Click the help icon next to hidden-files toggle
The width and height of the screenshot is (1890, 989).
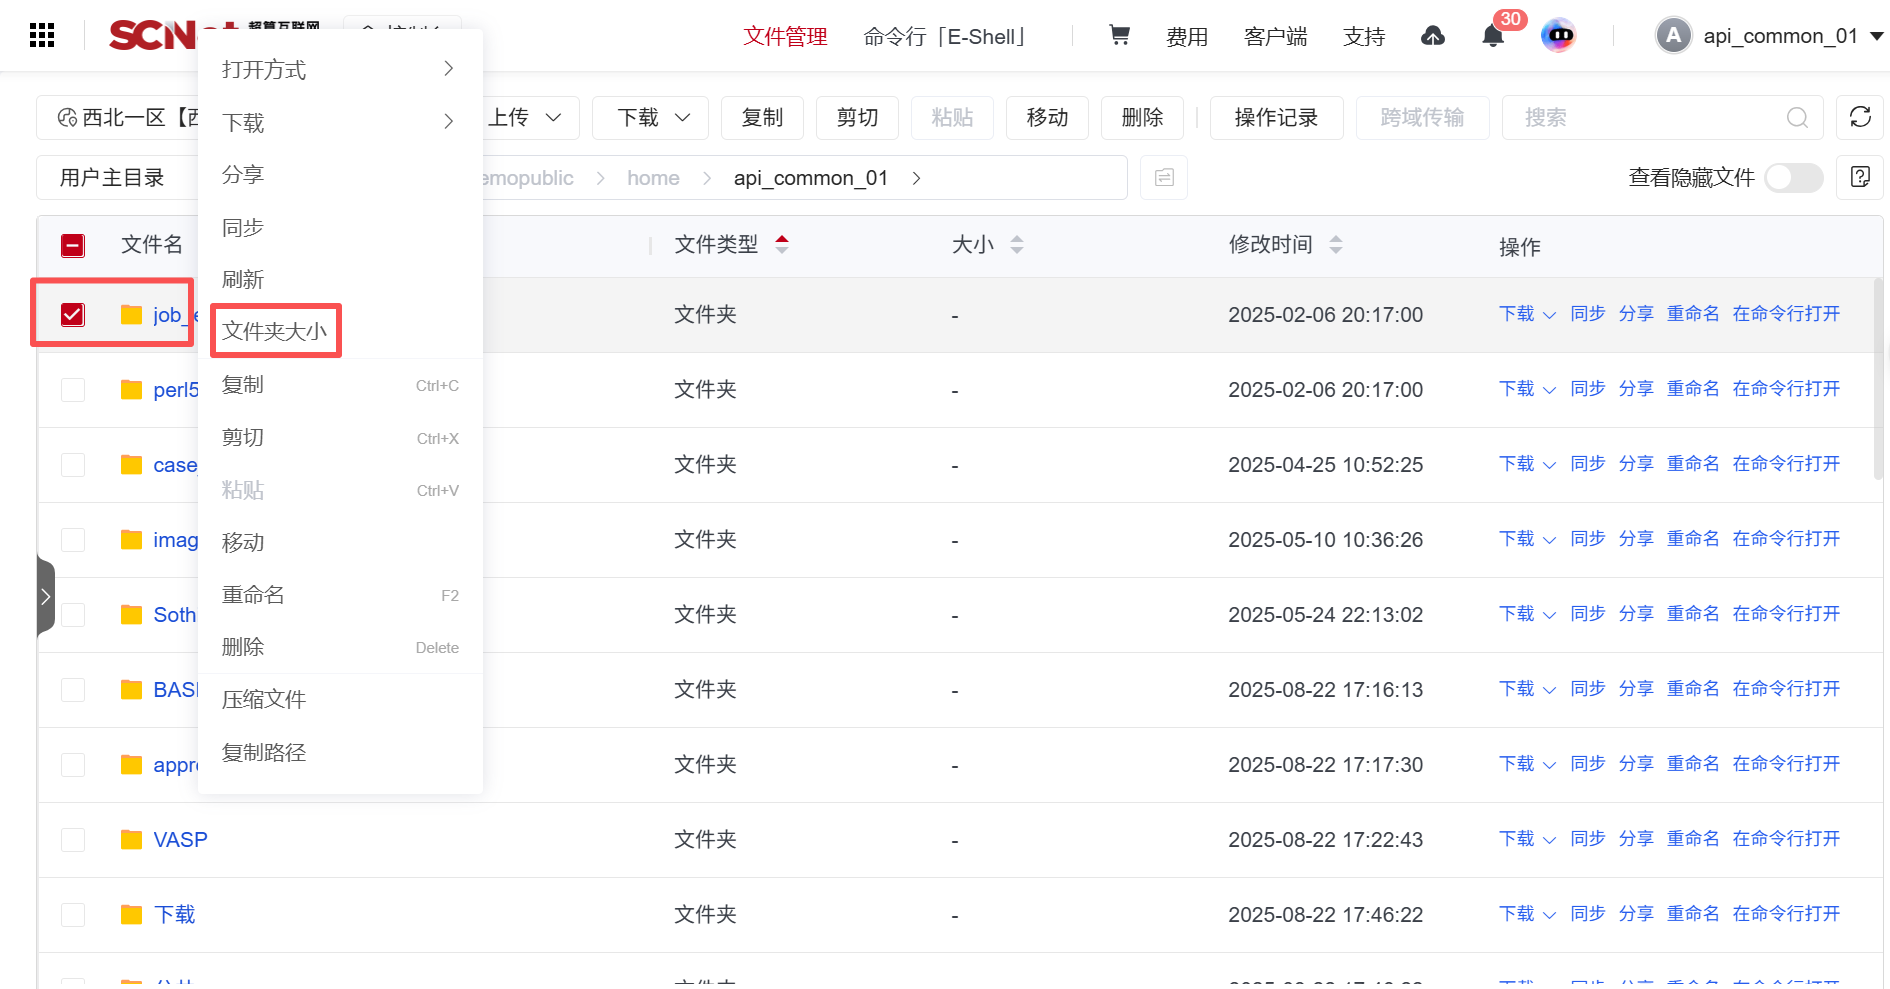pos(1860,178)
